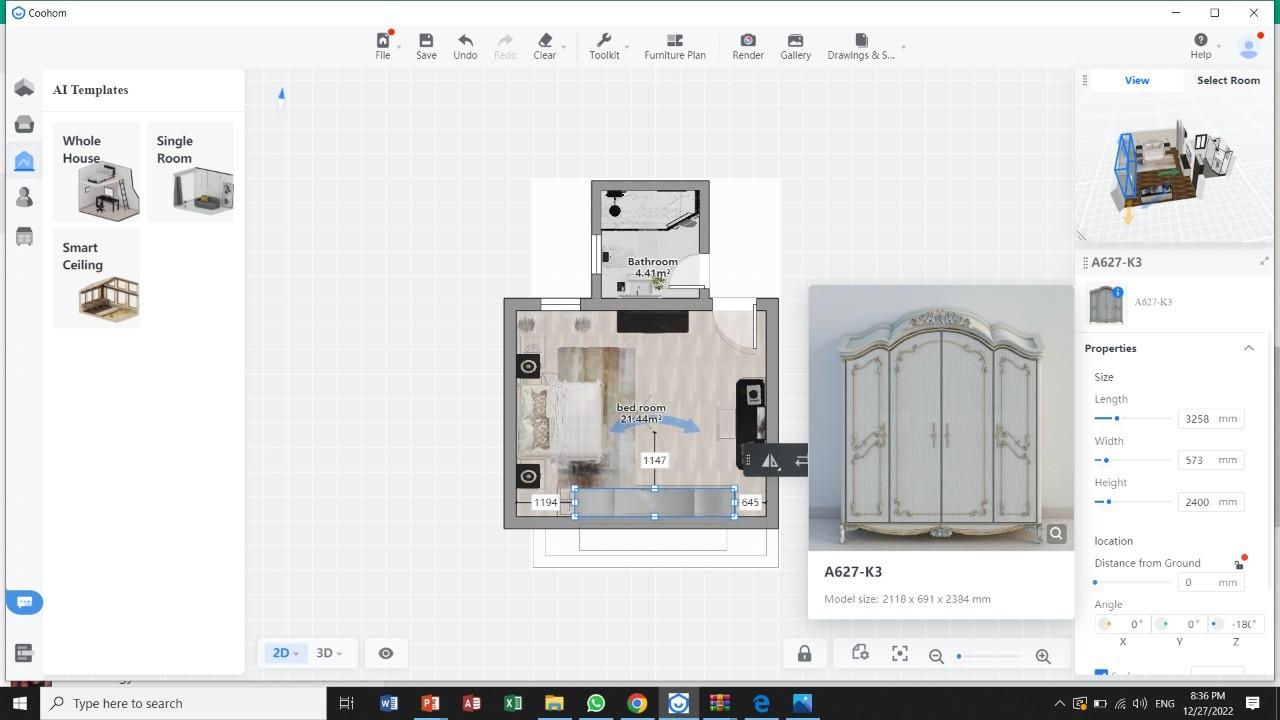Undo the last action
The image size is (1280, 720).
(x=465, y=46)
